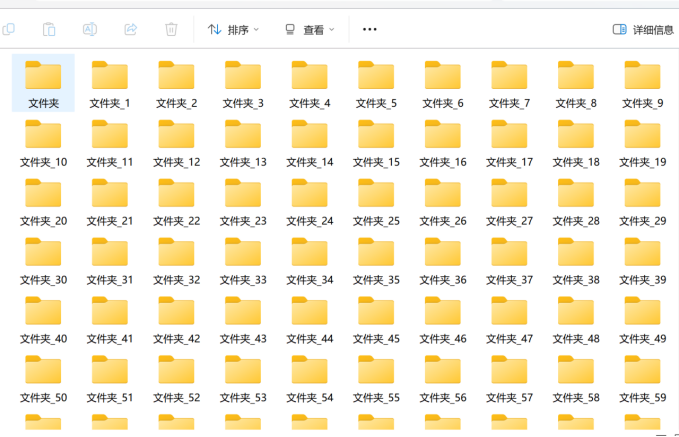Select the 文件夹_29 folder icon
The width and height of the screenshot is (679, 437).
tap(643, 193)
